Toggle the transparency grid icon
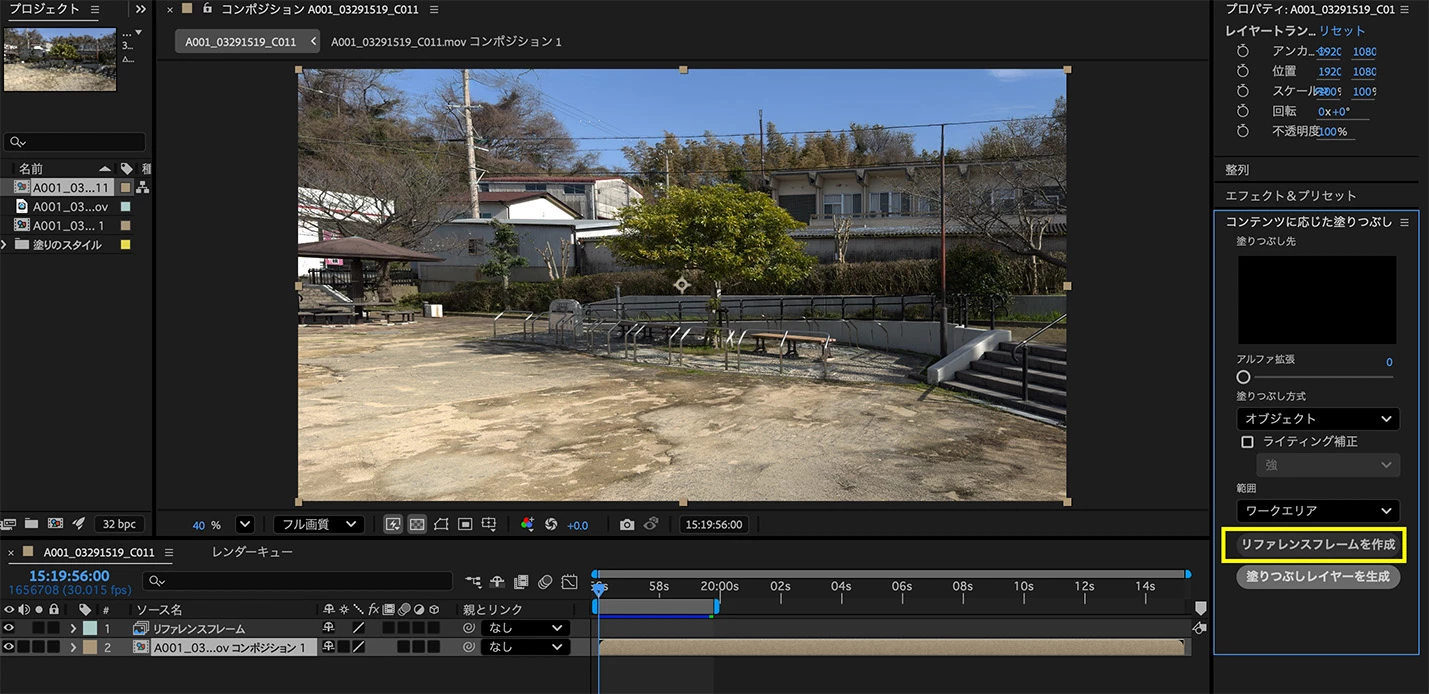Image resolution: width=1429 pixels, height=694 pixels. point(417,524)
